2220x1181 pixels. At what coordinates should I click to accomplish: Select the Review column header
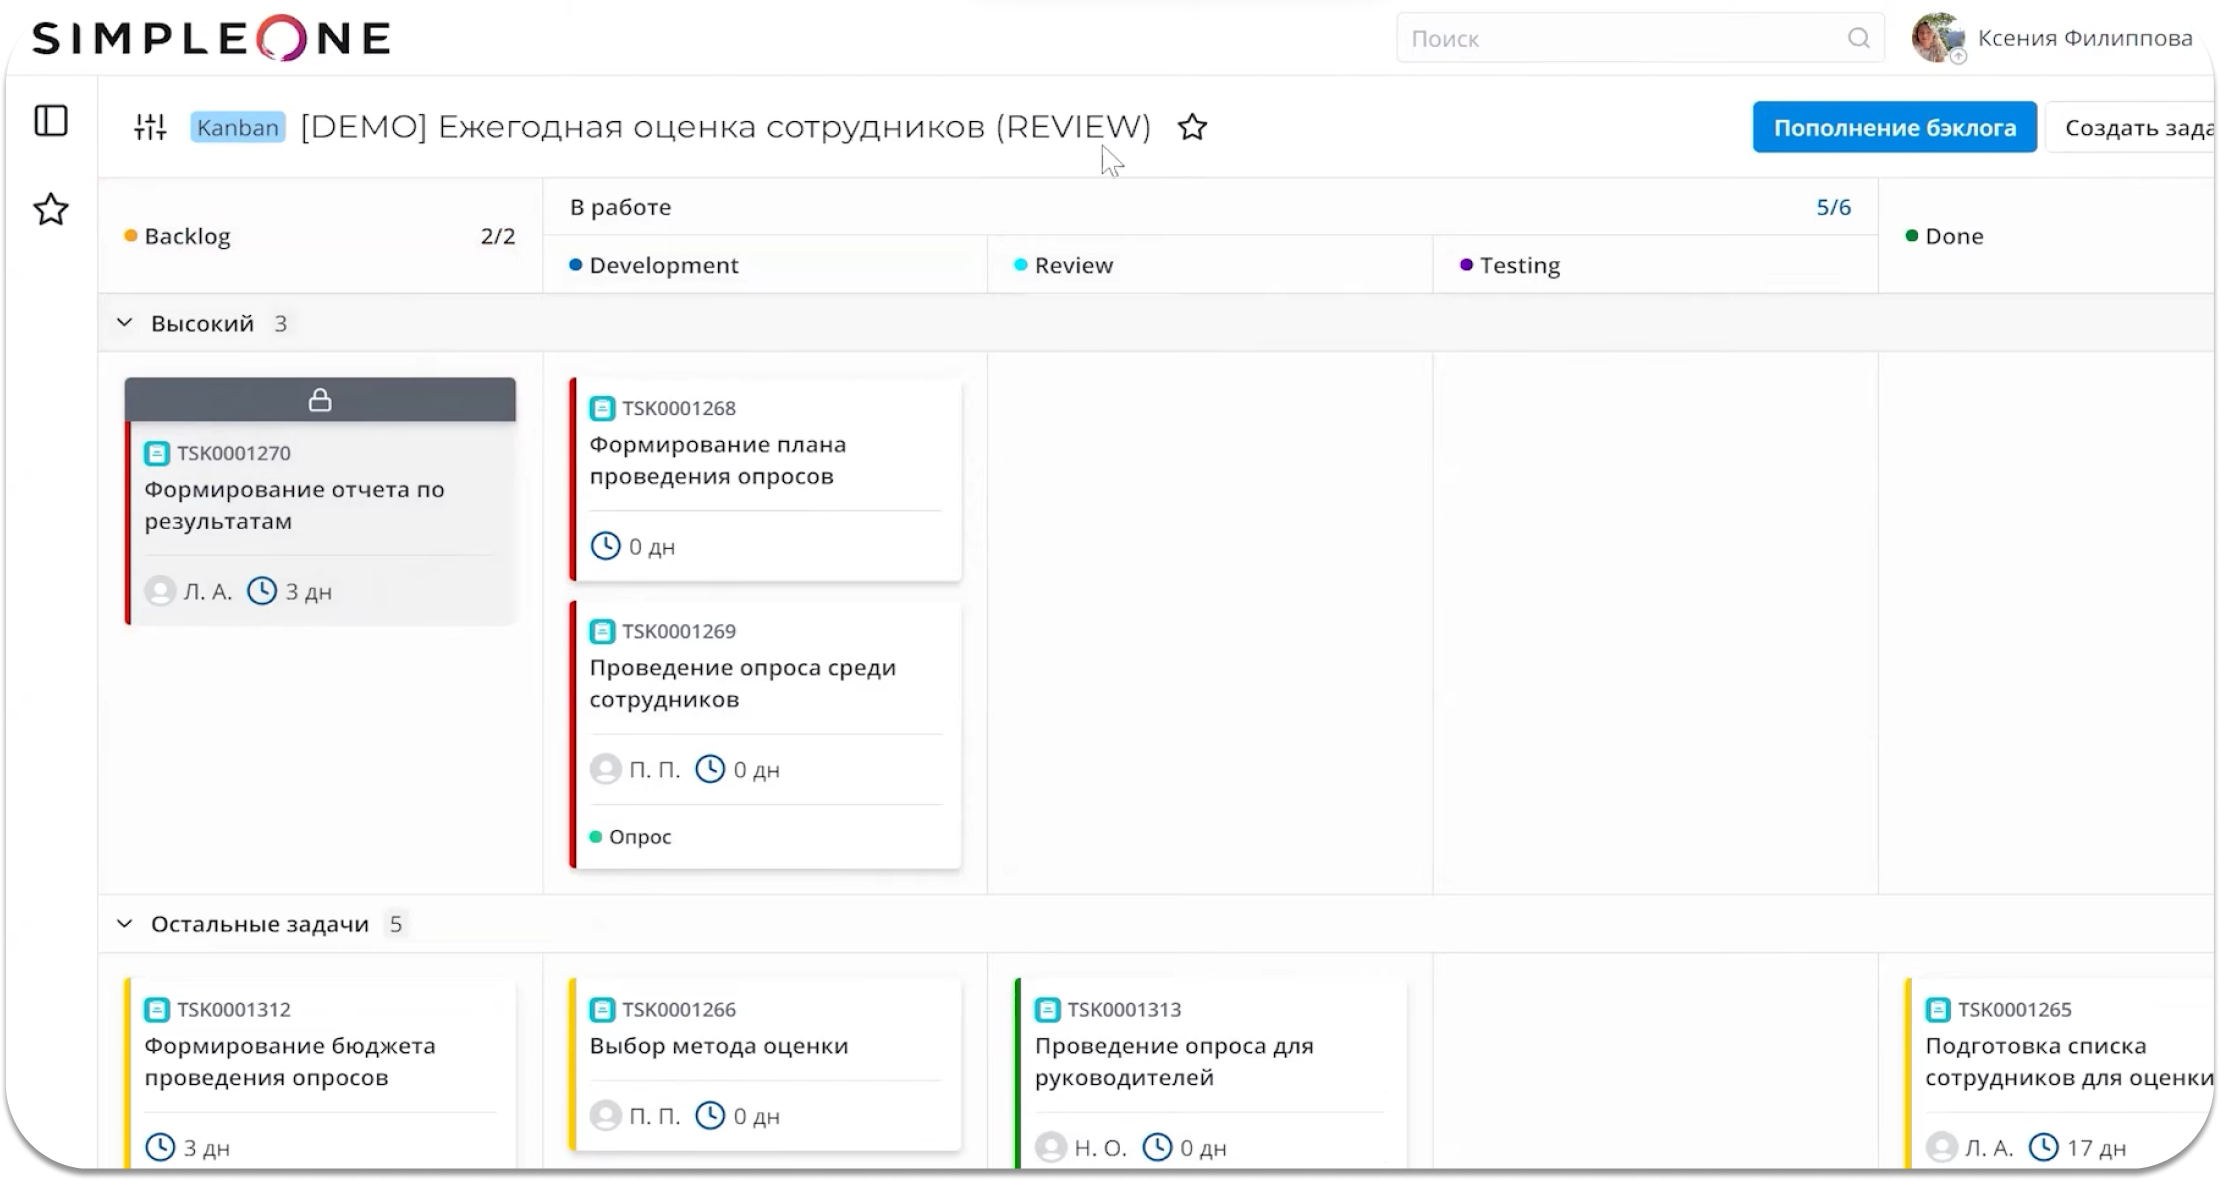[x=1073, y=265]
